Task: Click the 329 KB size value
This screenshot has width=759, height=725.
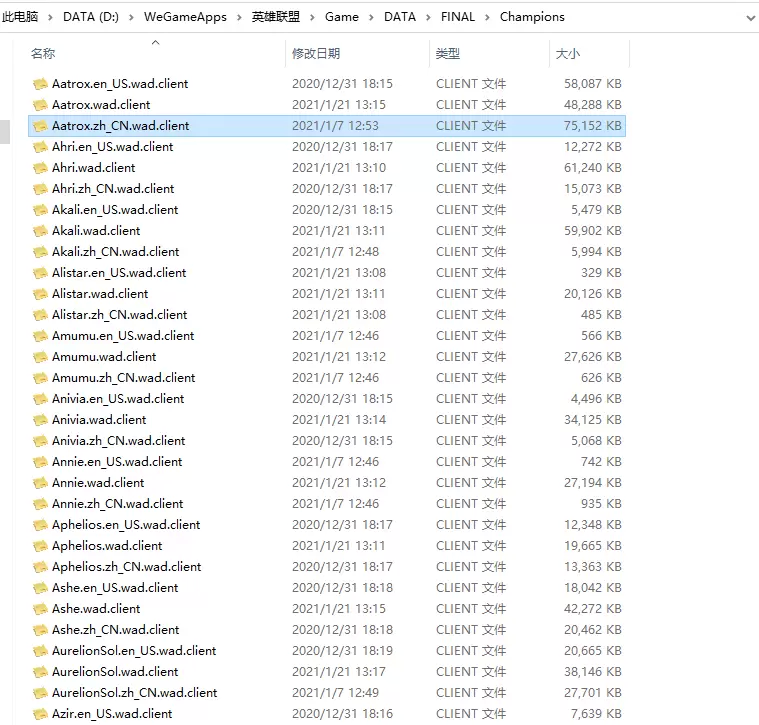Action: pos(601,273)
